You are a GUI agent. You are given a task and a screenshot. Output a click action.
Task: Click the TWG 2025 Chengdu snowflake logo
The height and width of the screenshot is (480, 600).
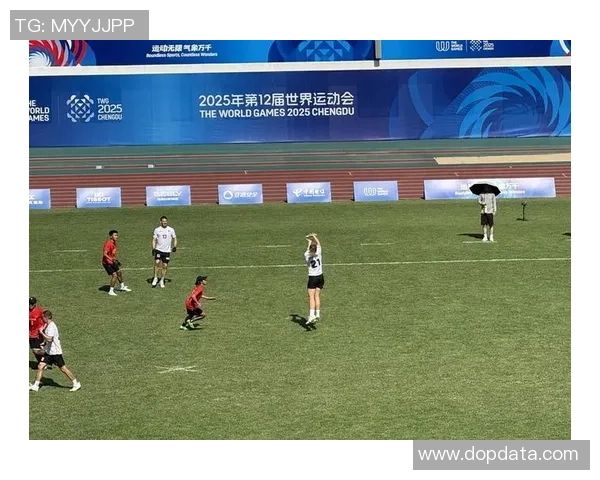tap(80, 108)
